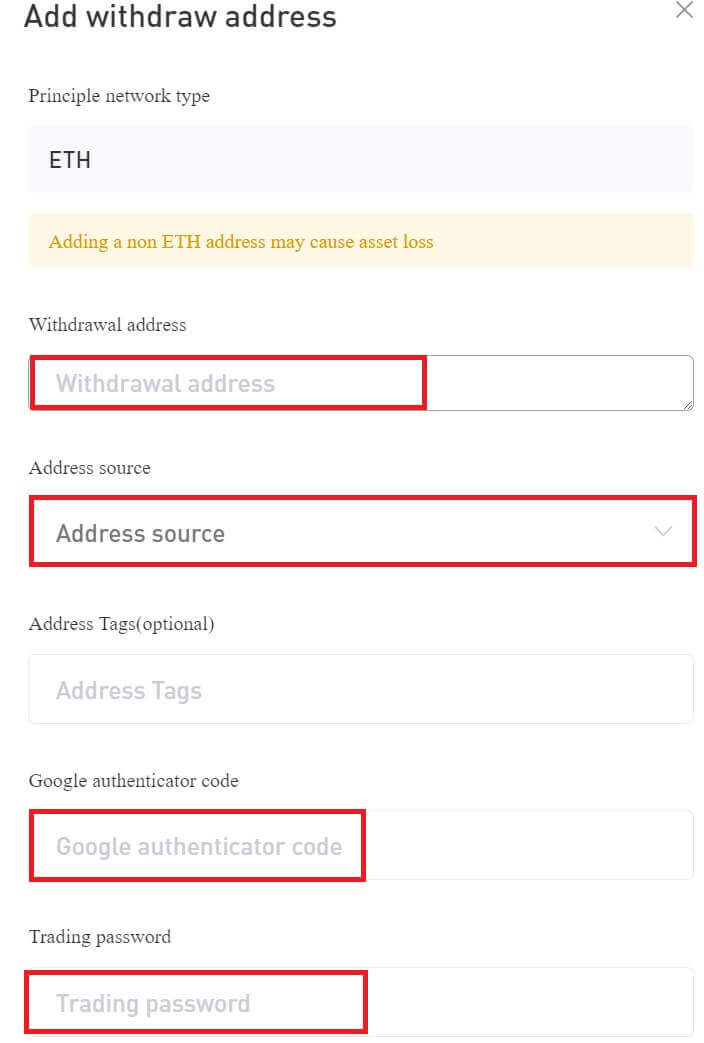
Task: Click the resize handle on withdrawal address box
Action: (688, 404)
